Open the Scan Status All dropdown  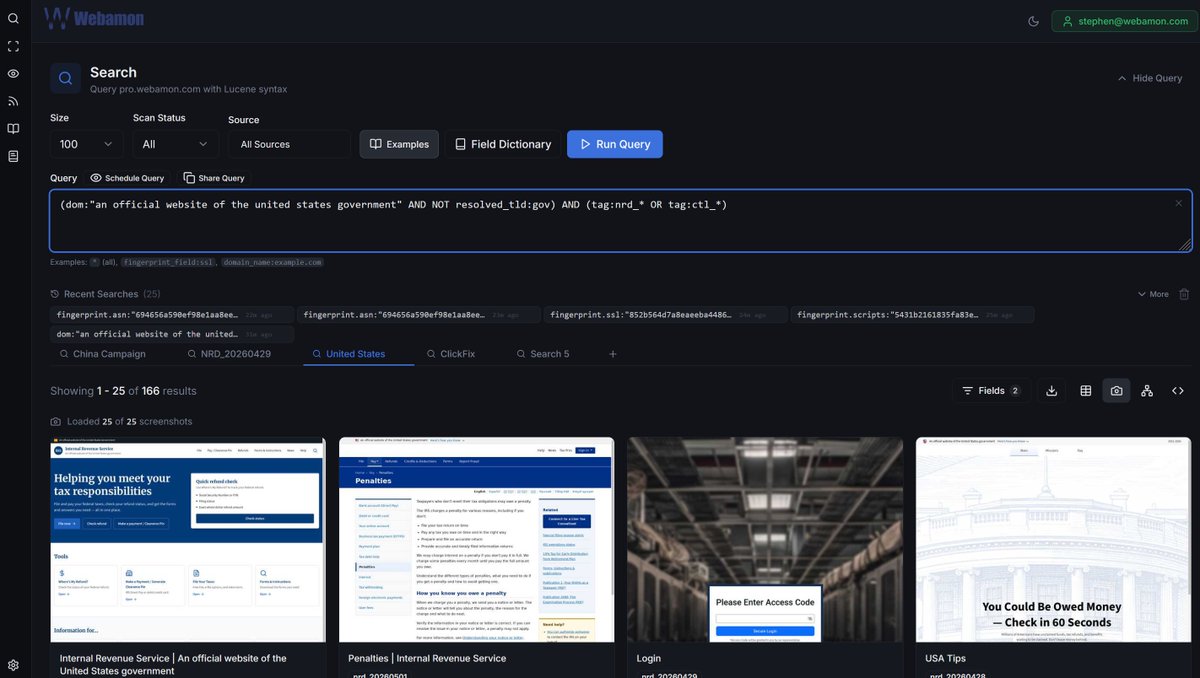pyautogui.click(x=176, y=144)
